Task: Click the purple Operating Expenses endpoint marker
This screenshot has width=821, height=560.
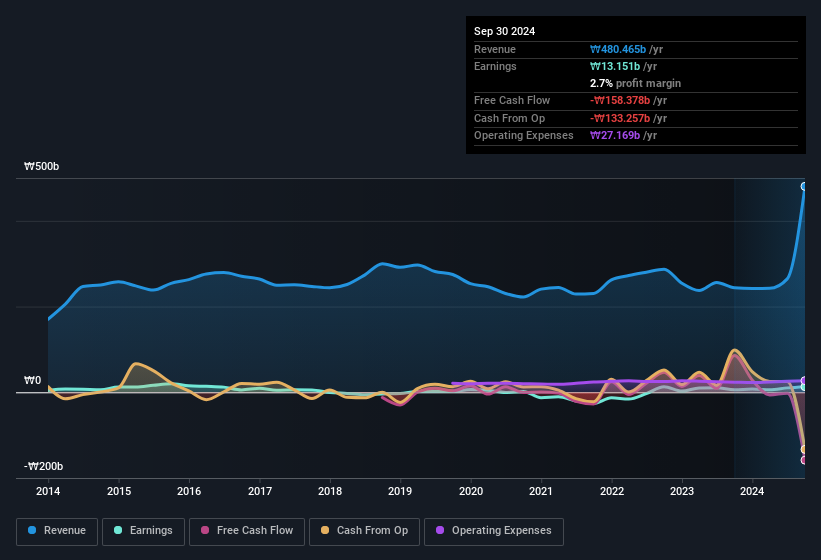Action: coord(804,380)
